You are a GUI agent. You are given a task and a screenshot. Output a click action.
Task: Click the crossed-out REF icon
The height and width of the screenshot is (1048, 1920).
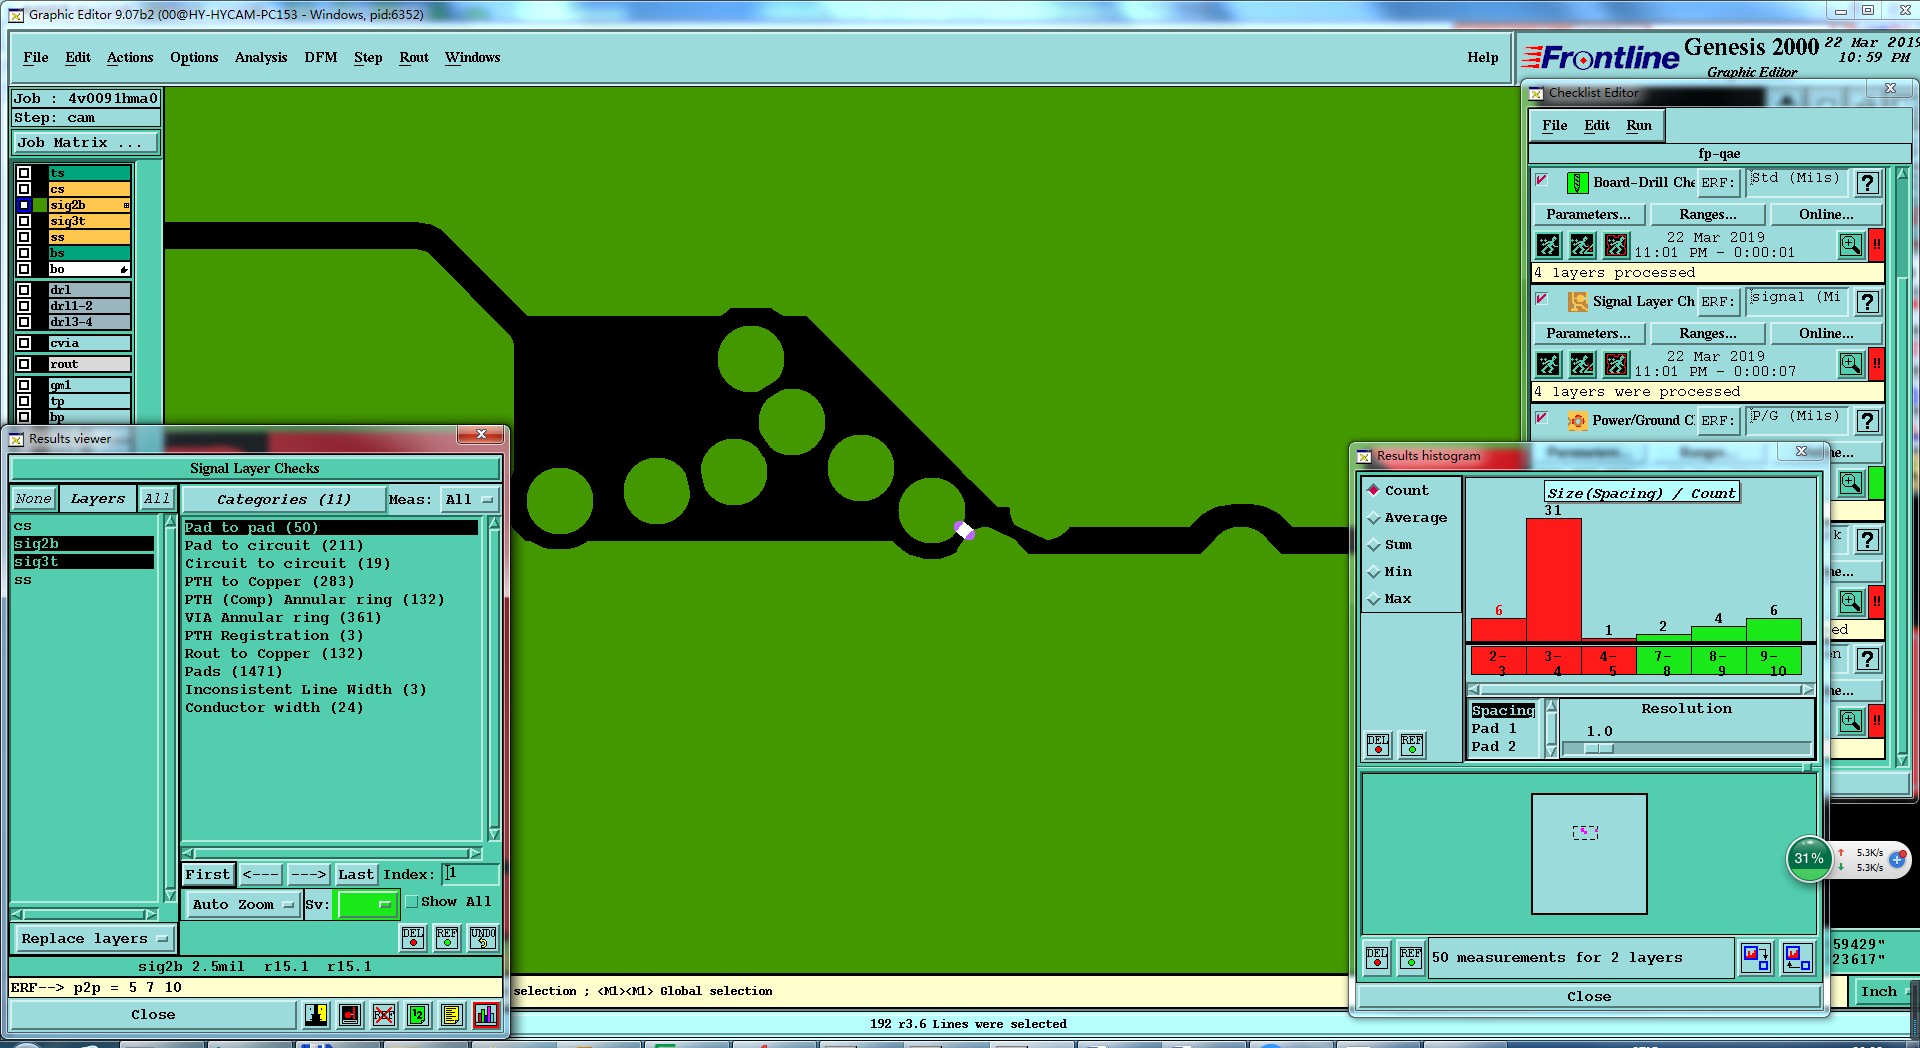point(384,1015)
